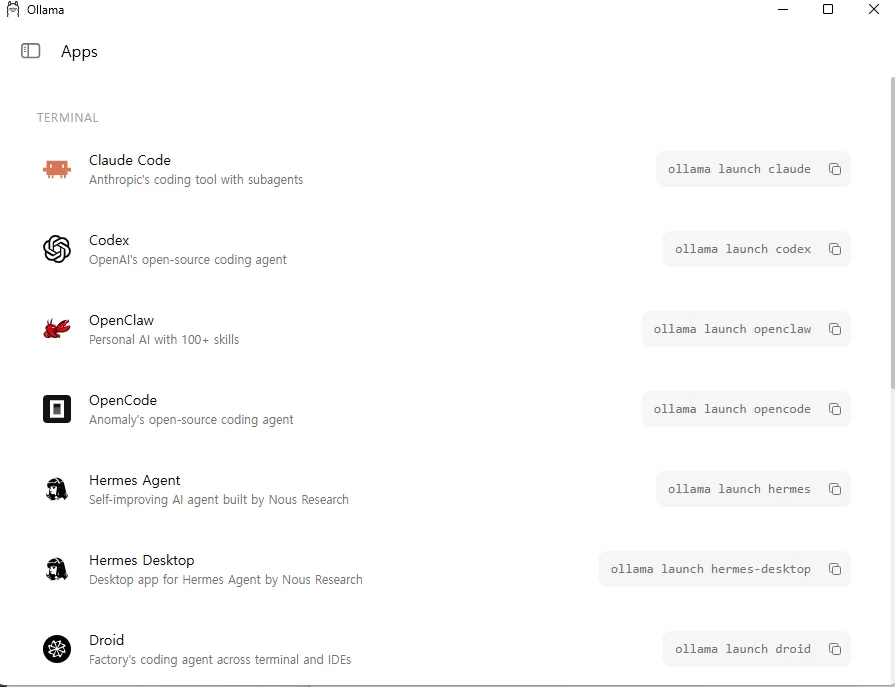Screen dimensions: 895x687
Task: Select the 'ollama launch hermes-desktop' command text
Action: click(x=711, y=569)
